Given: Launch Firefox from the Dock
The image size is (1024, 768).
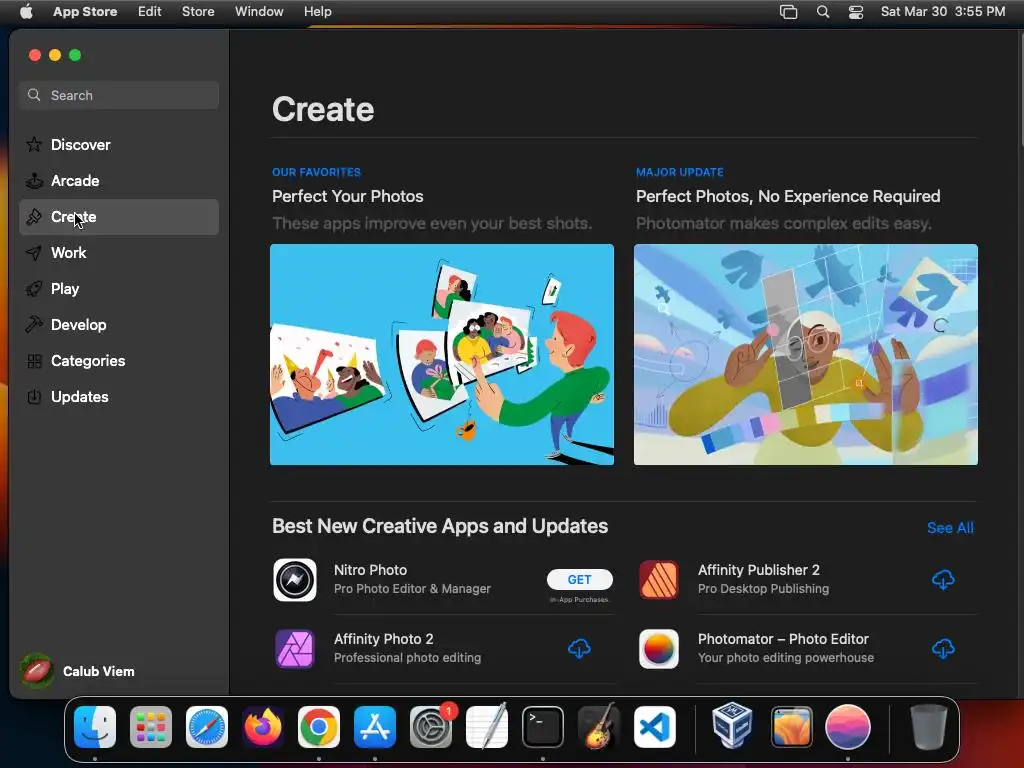Looking at the screenshot, I should coord(263,727).
